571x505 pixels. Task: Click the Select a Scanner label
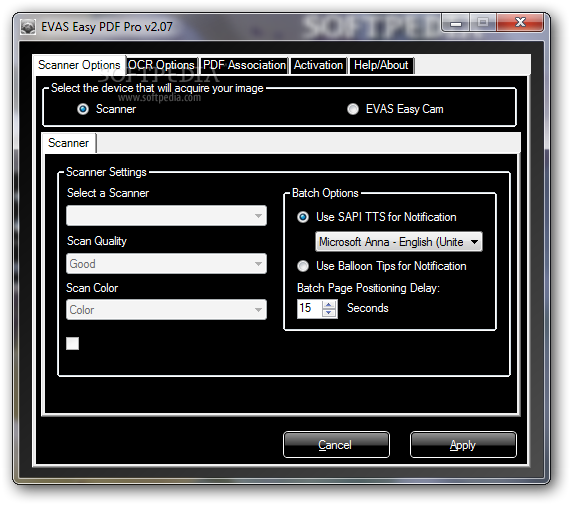[x=108, y=193]
